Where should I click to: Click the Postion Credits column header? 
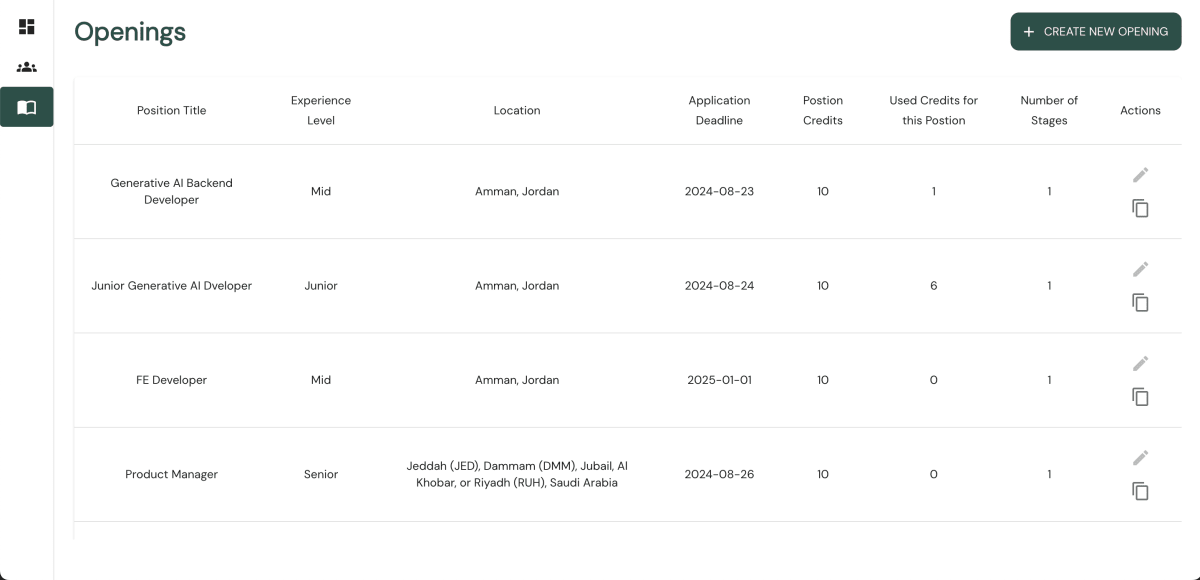click(823, 110)
